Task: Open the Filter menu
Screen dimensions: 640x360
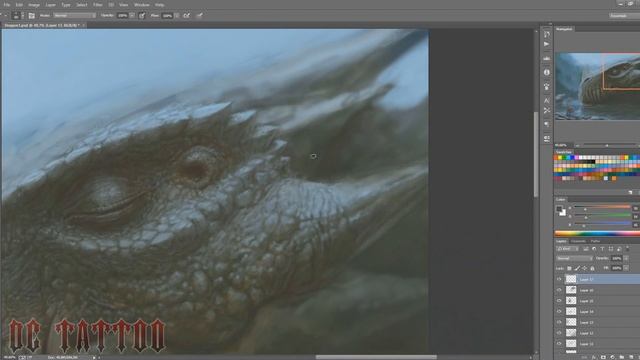Action: [x=98, y=5]
